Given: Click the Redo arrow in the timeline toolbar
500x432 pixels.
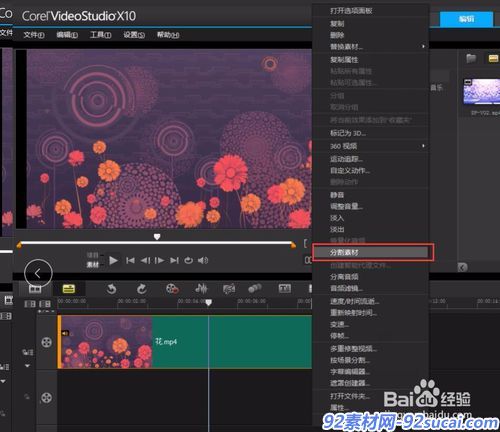Looking at the screenshot, I should click(142, 289).
